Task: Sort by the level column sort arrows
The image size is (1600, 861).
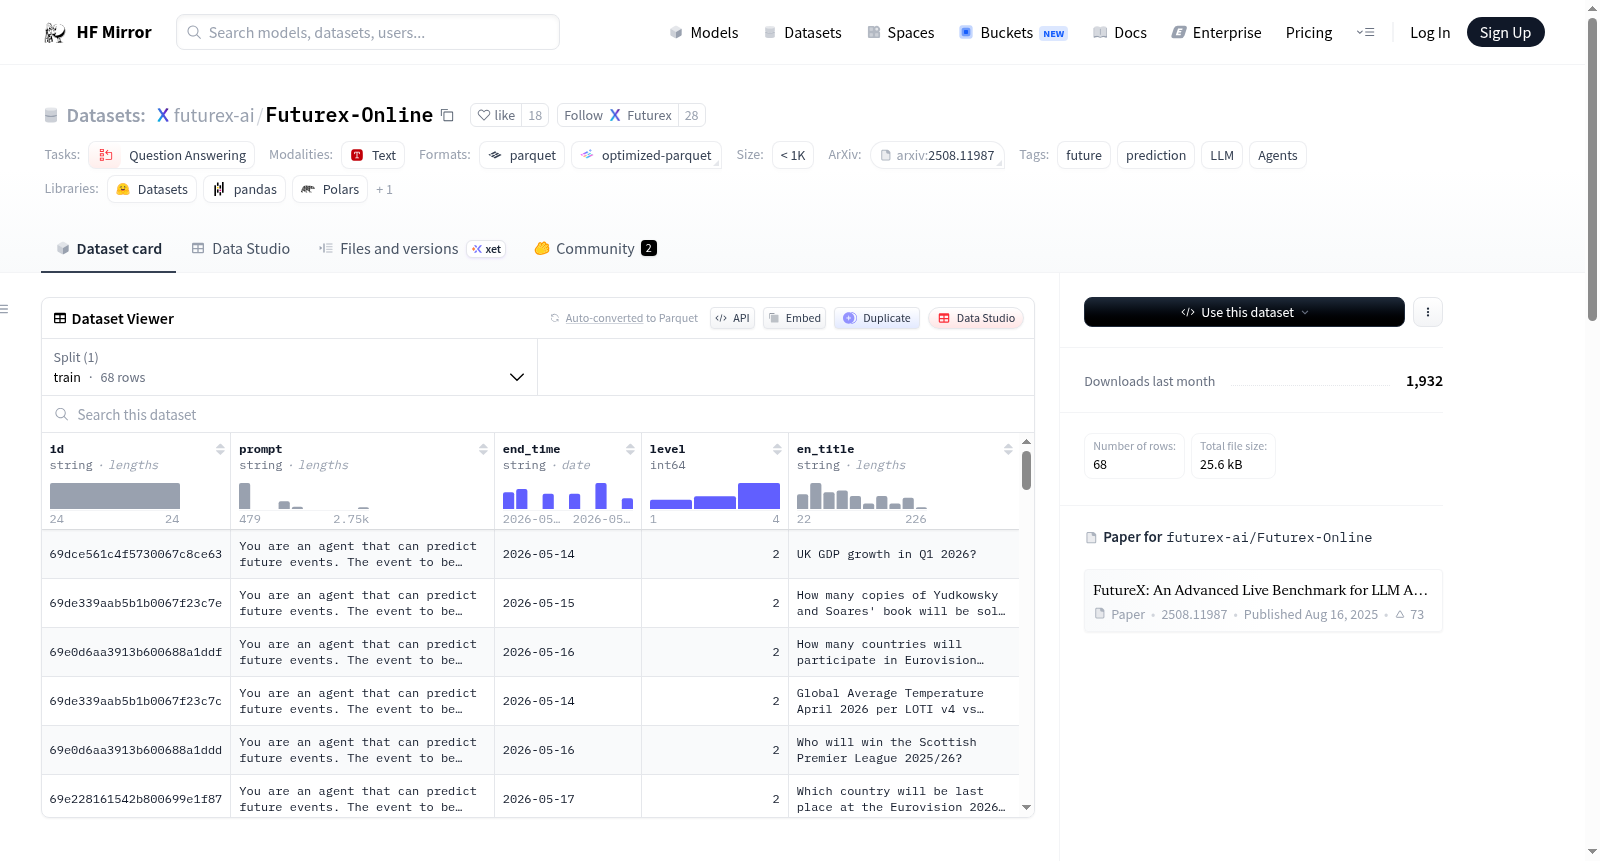Action: click(x=777, y=449)
